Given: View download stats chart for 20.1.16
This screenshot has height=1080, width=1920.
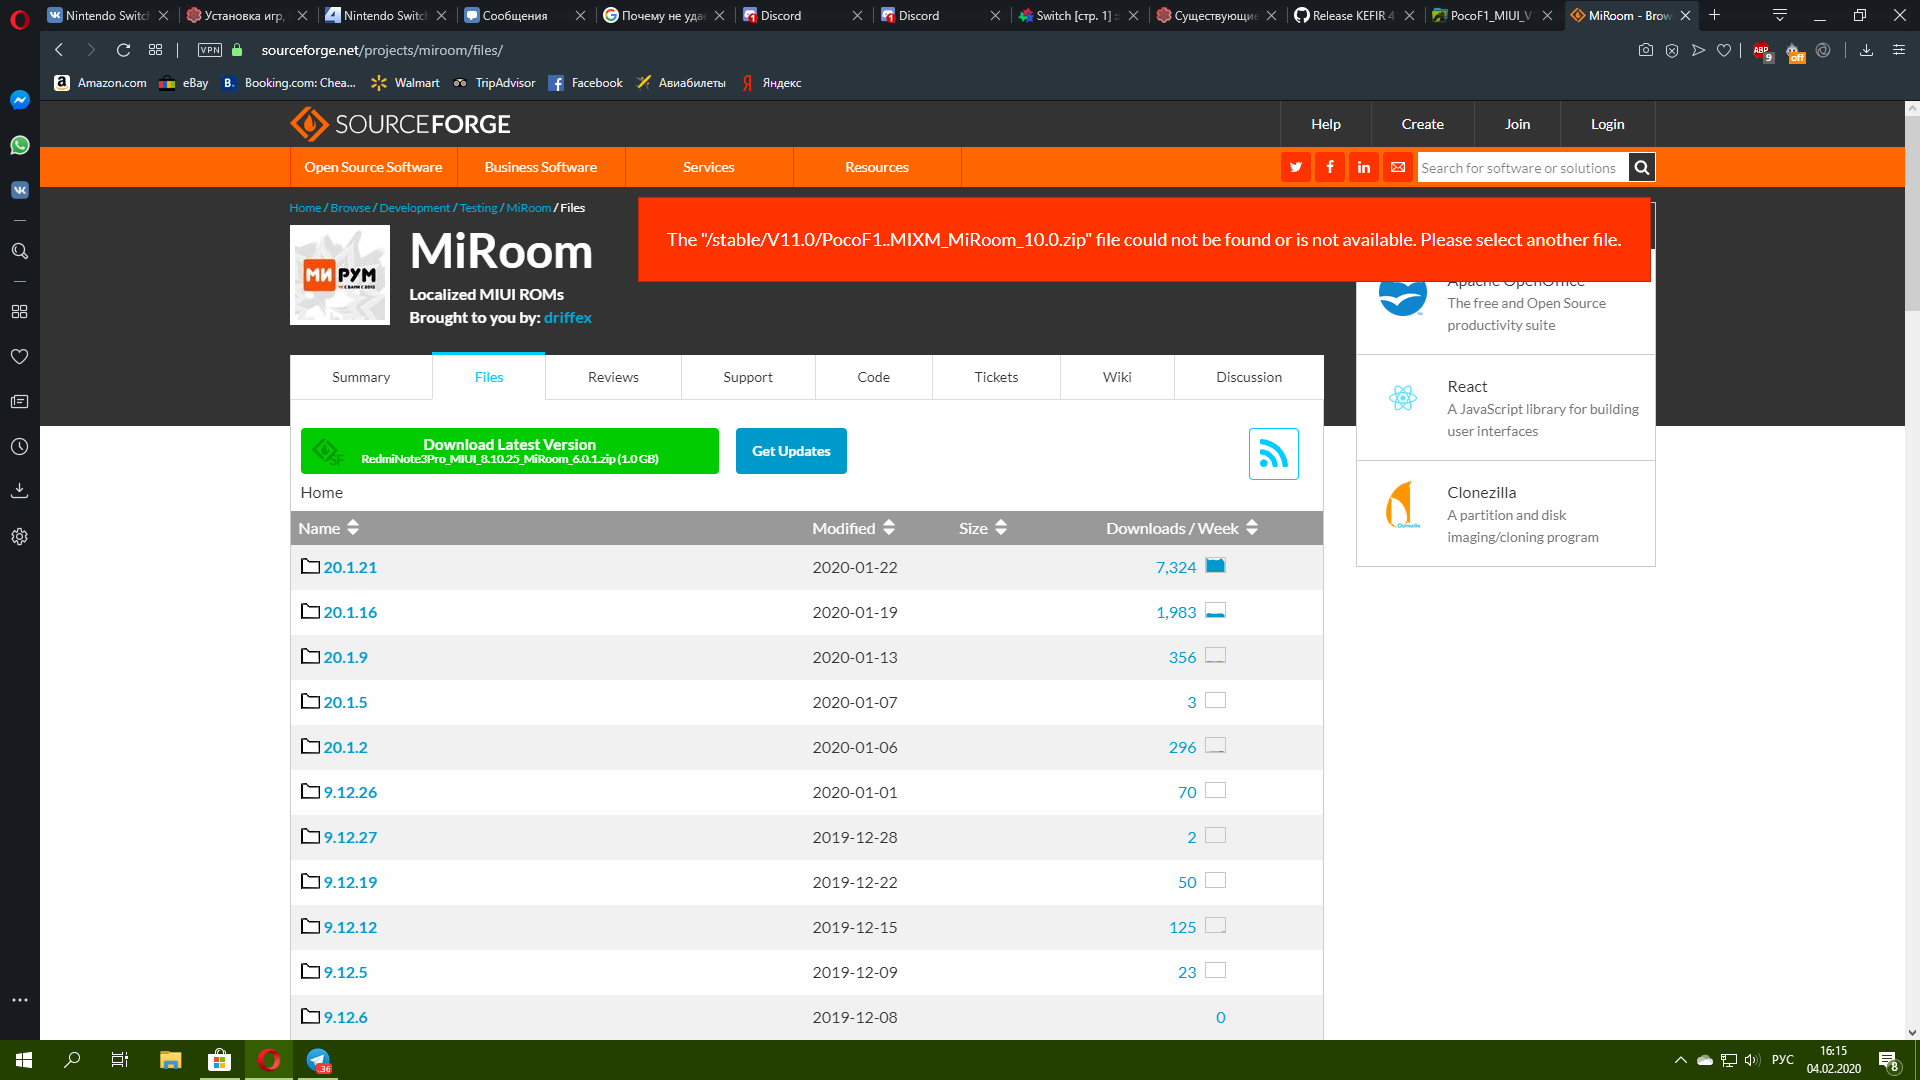Looking at the screenshot, I should pyautogui.click(x=1215, y=611).
